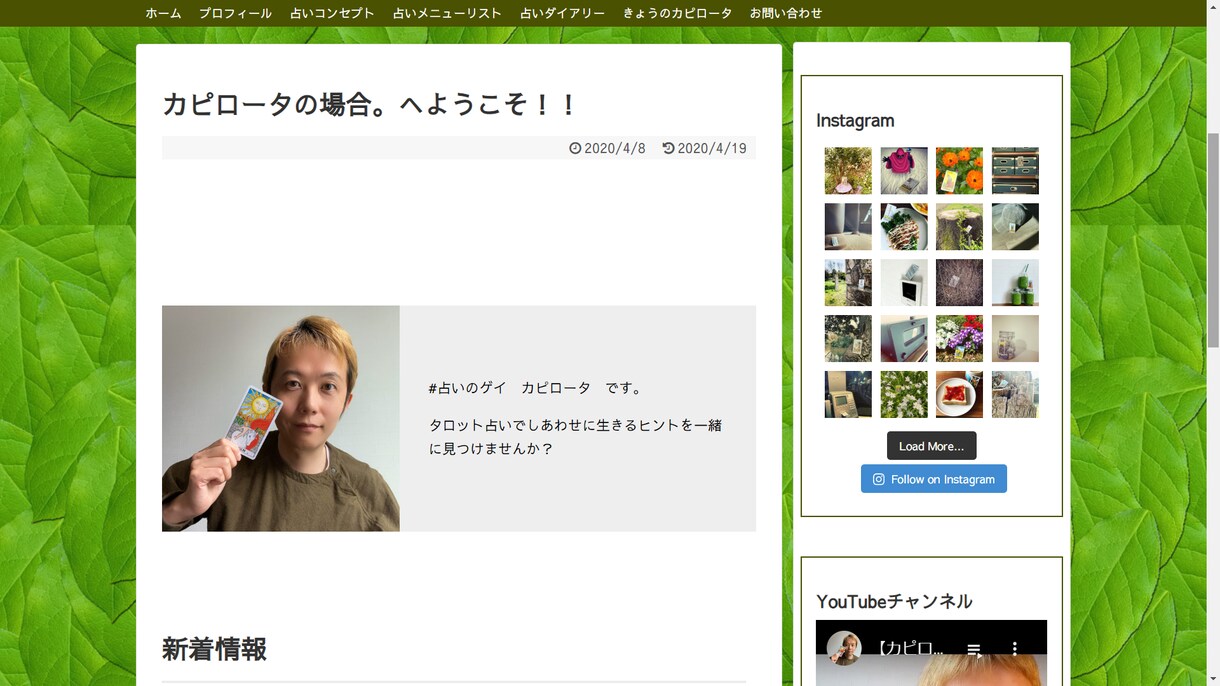Click the page's vertical scrollbar thumb
1220x686 pixels.
click(1214, 240)
